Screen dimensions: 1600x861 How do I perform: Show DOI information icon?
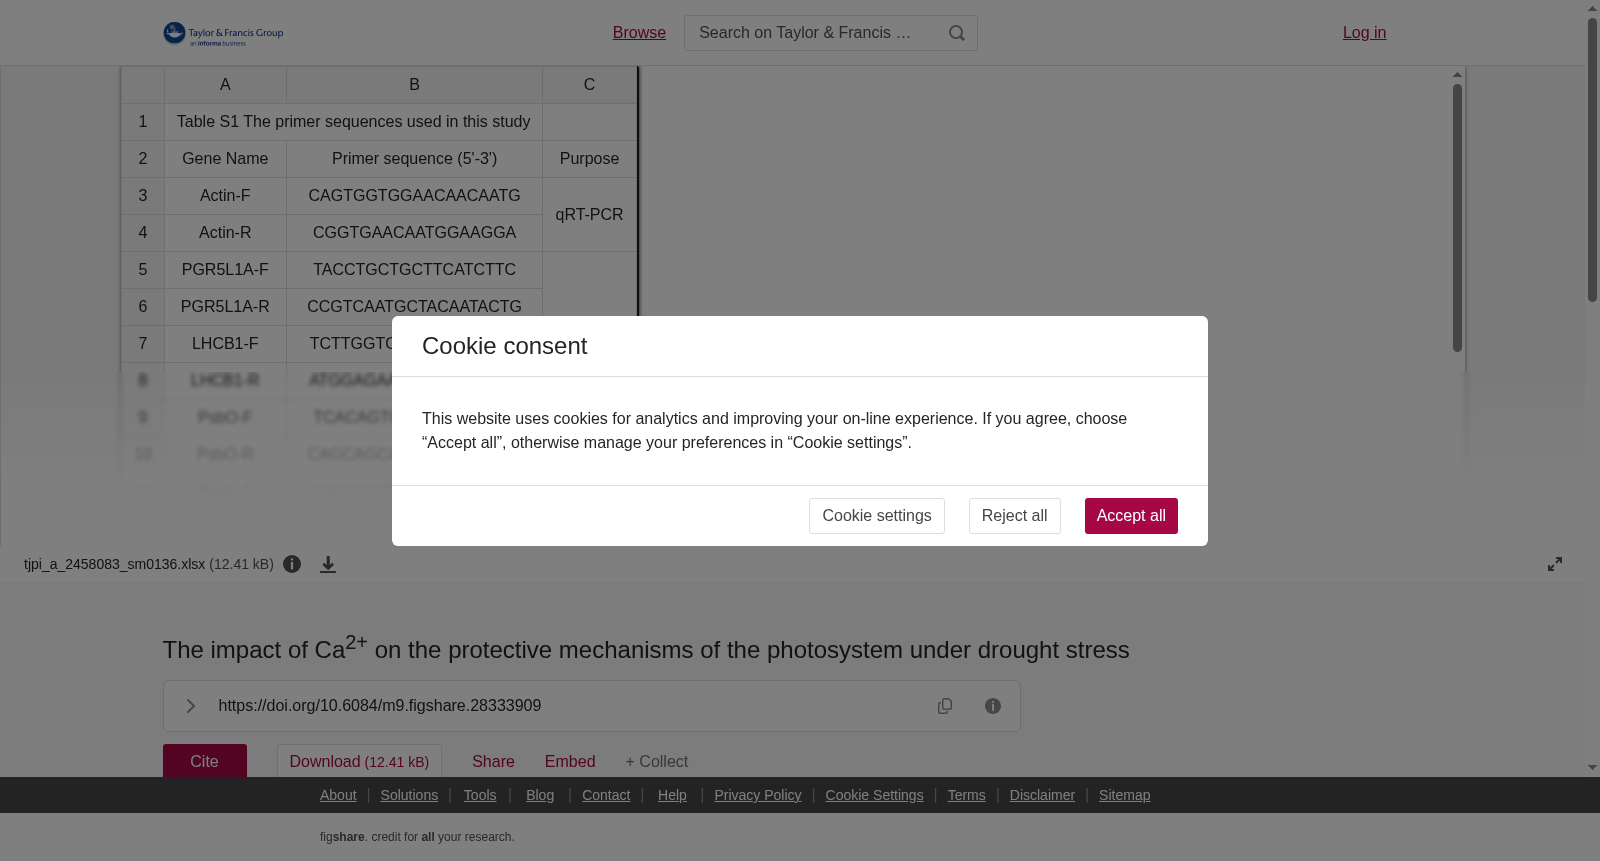[993, 706]
